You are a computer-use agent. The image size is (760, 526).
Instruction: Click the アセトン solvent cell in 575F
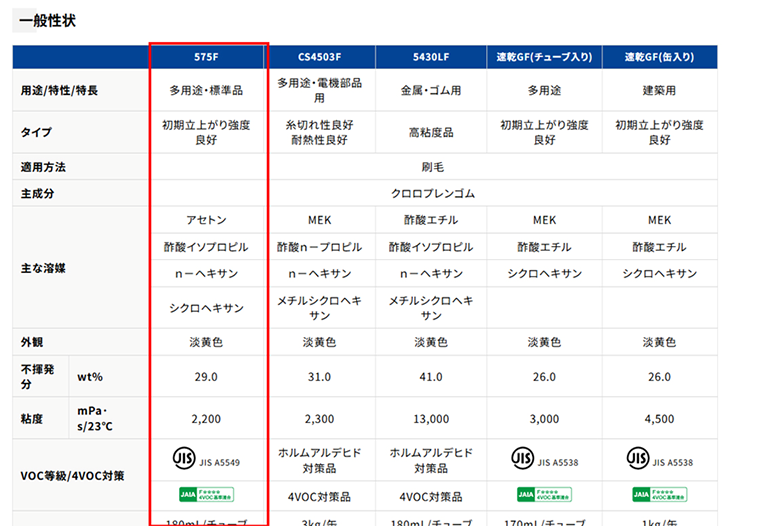pyautogui.click(x=208, y=220)
